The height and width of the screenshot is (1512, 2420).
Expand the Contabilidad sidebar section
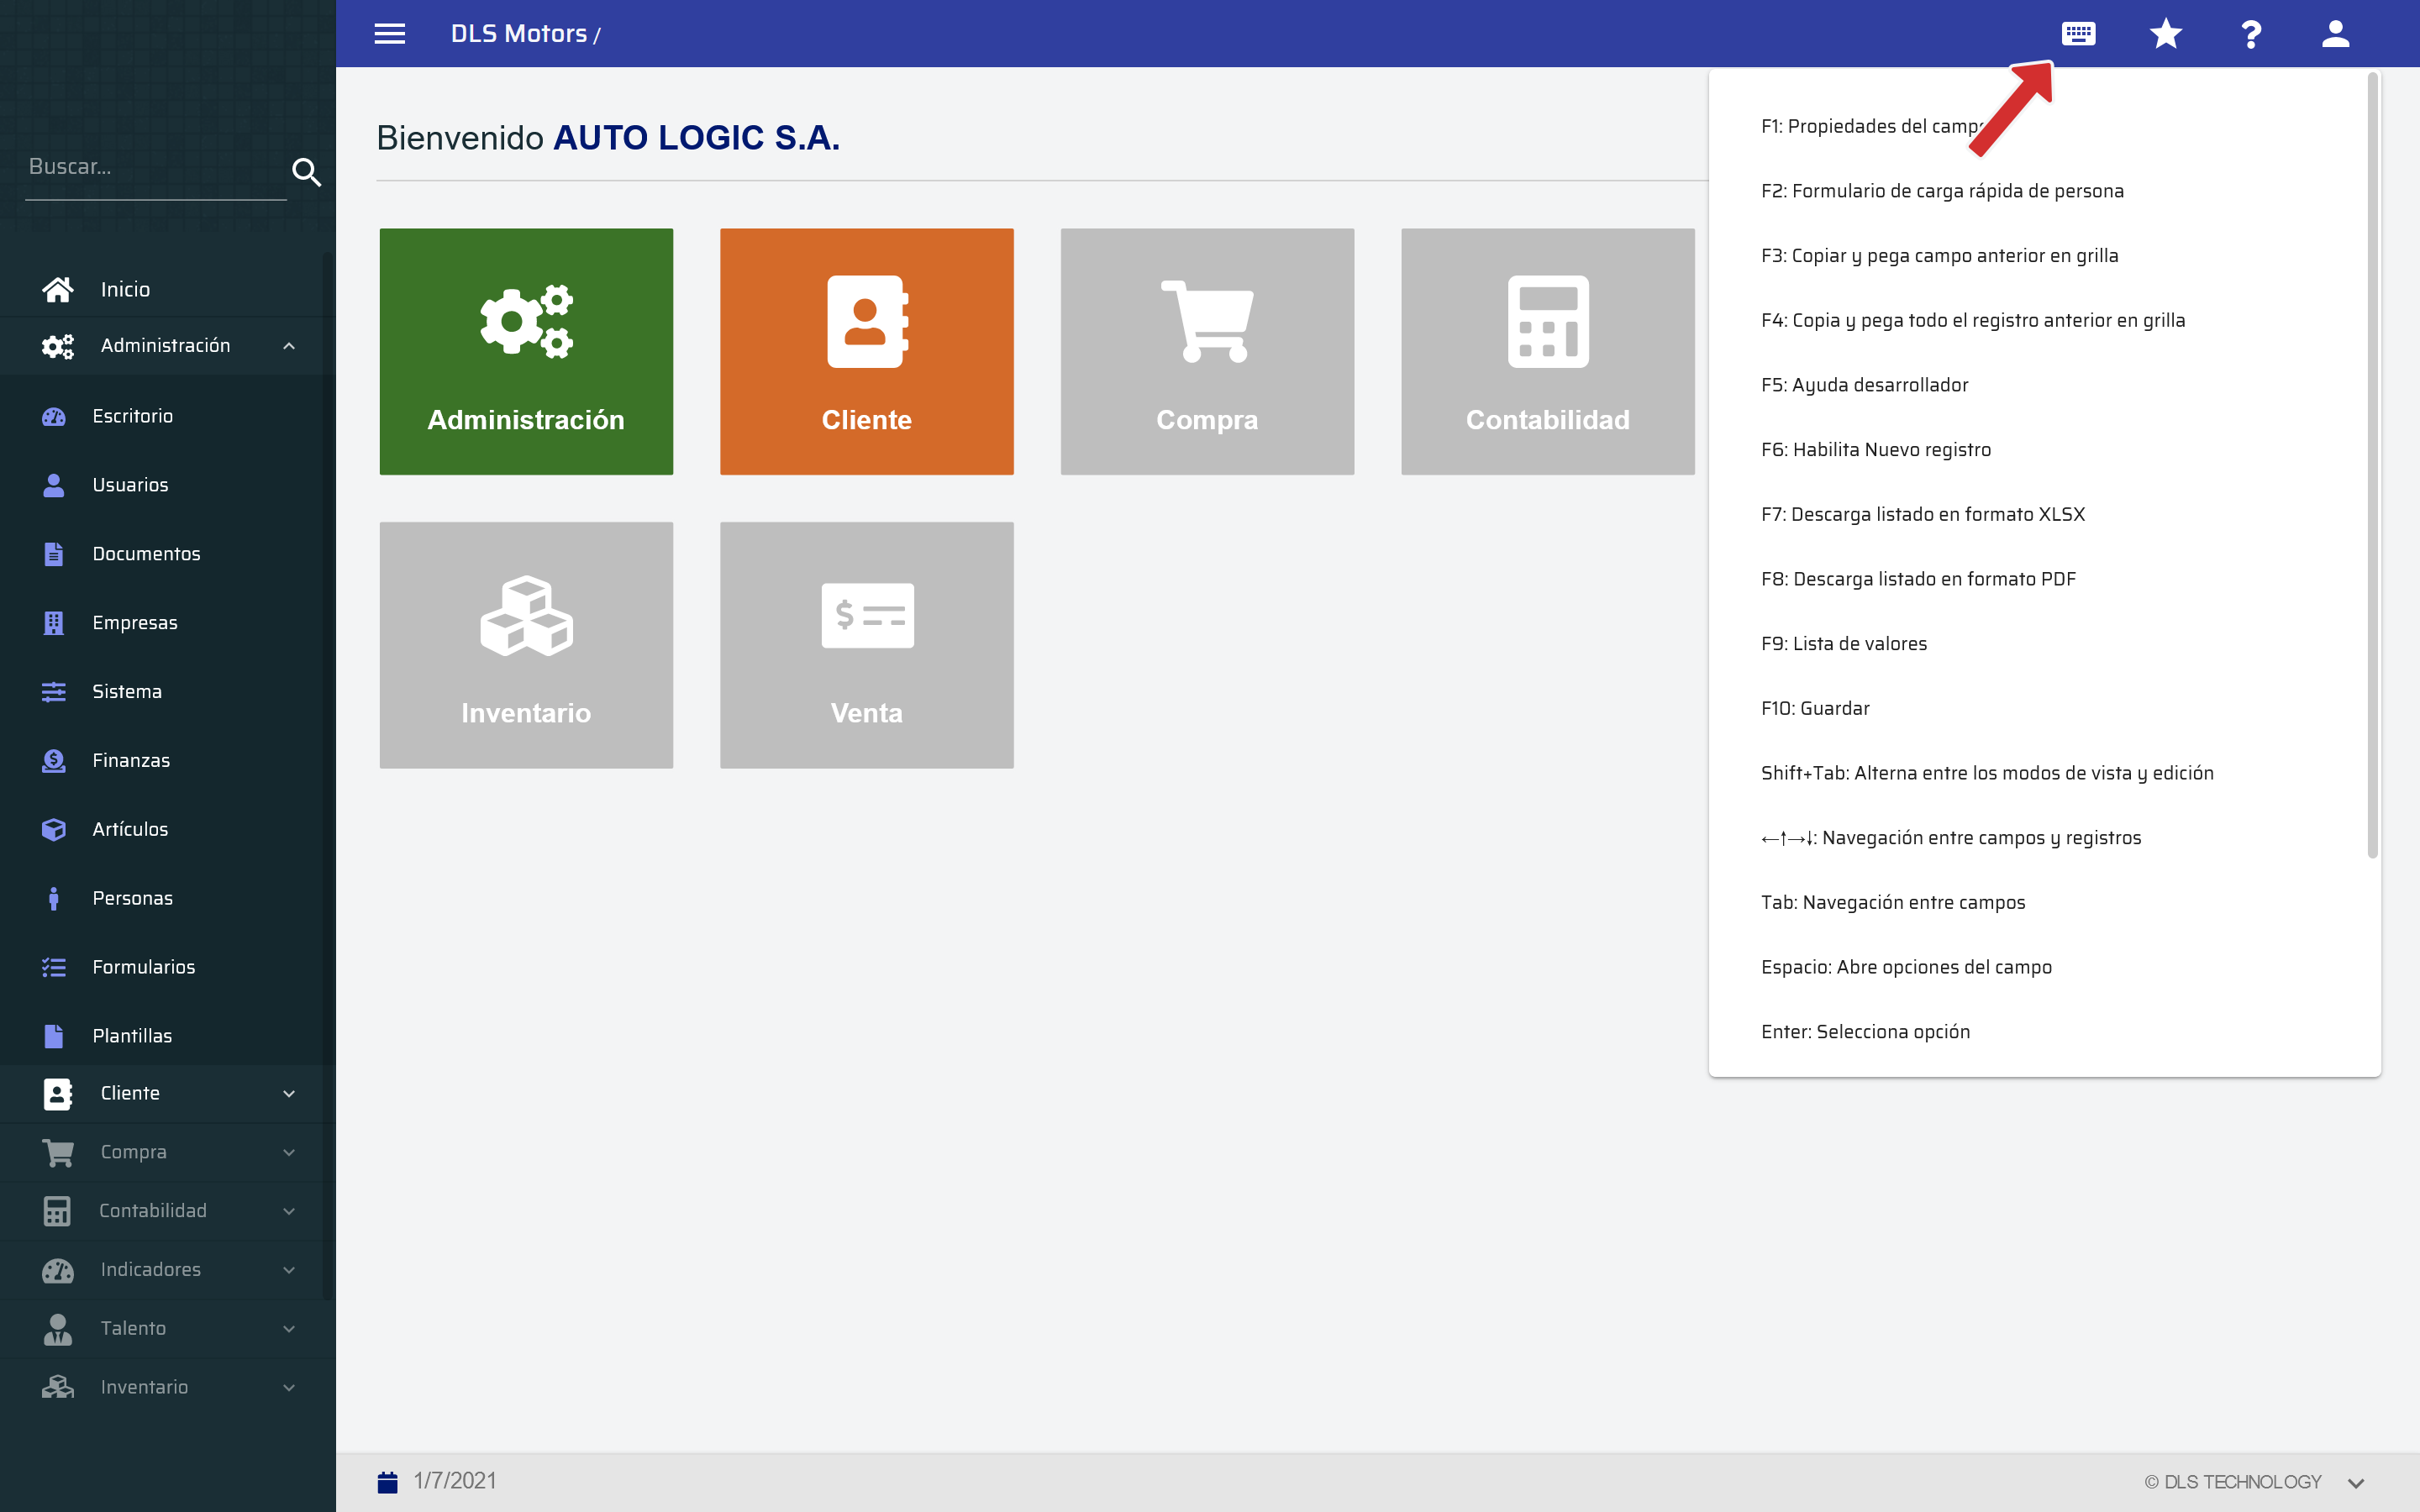coord(289,1211)
